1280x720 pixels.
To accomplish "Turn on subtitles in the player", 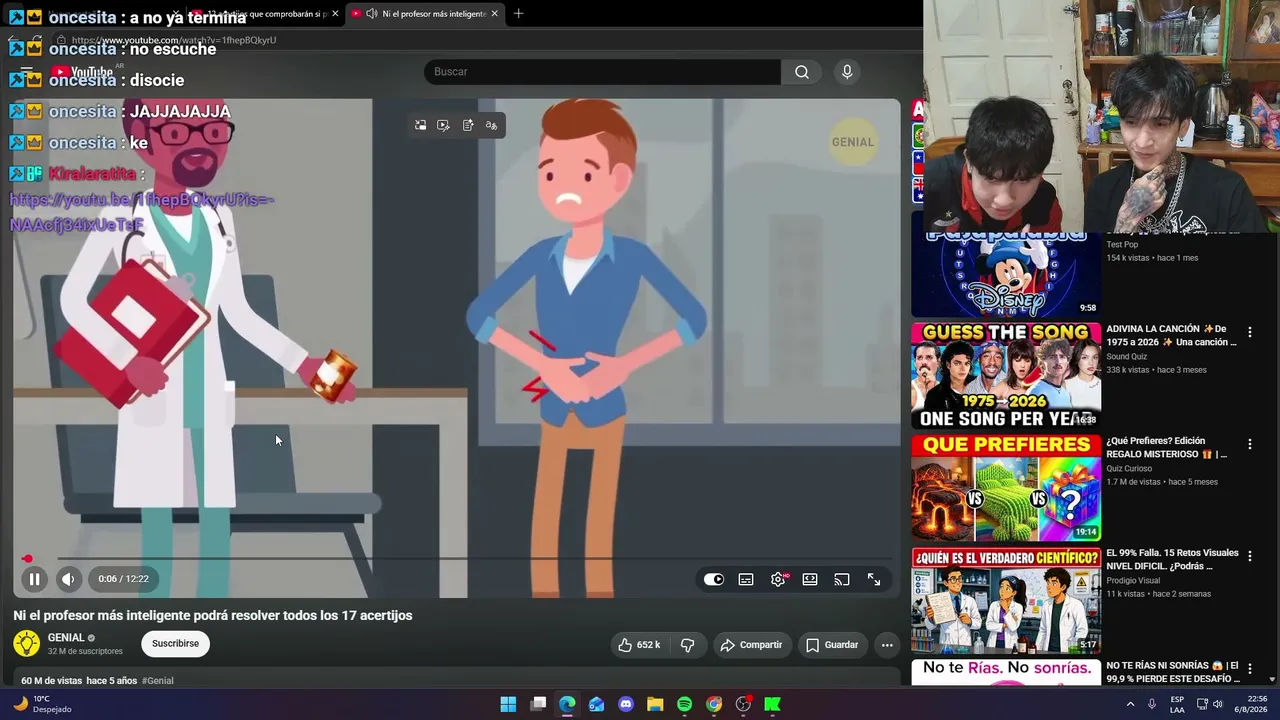I will [746, 579].
